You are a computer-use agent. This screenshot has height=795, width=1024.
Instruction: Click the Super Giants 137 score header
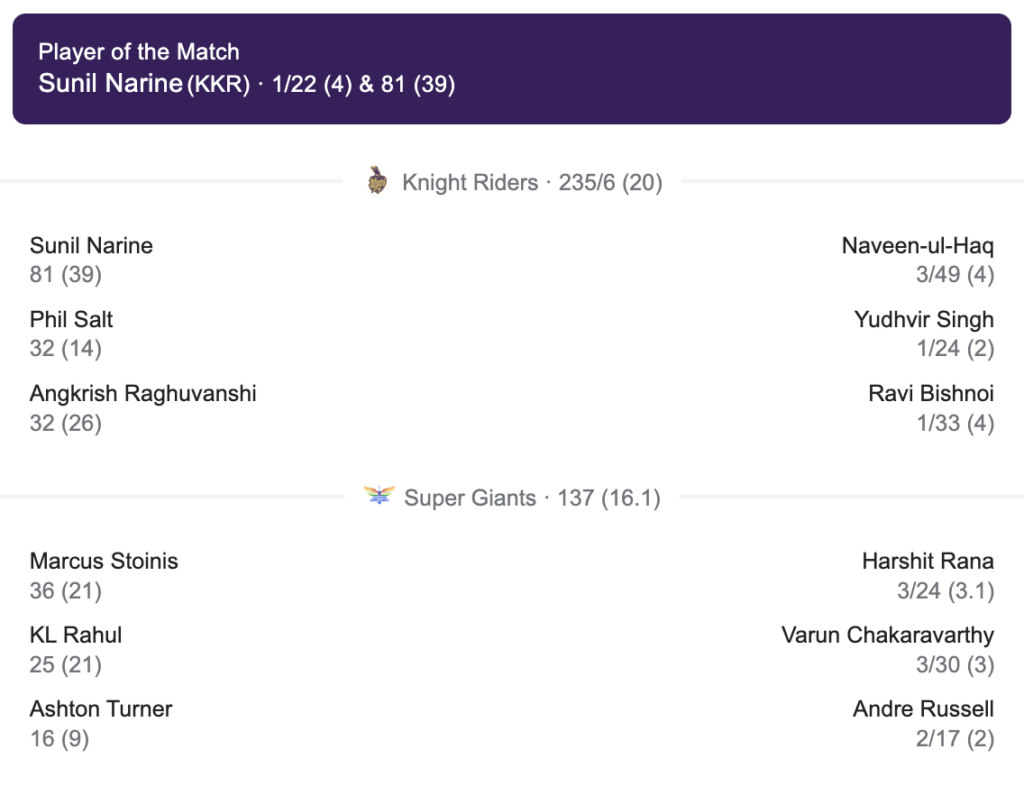[x=532, y=498]
